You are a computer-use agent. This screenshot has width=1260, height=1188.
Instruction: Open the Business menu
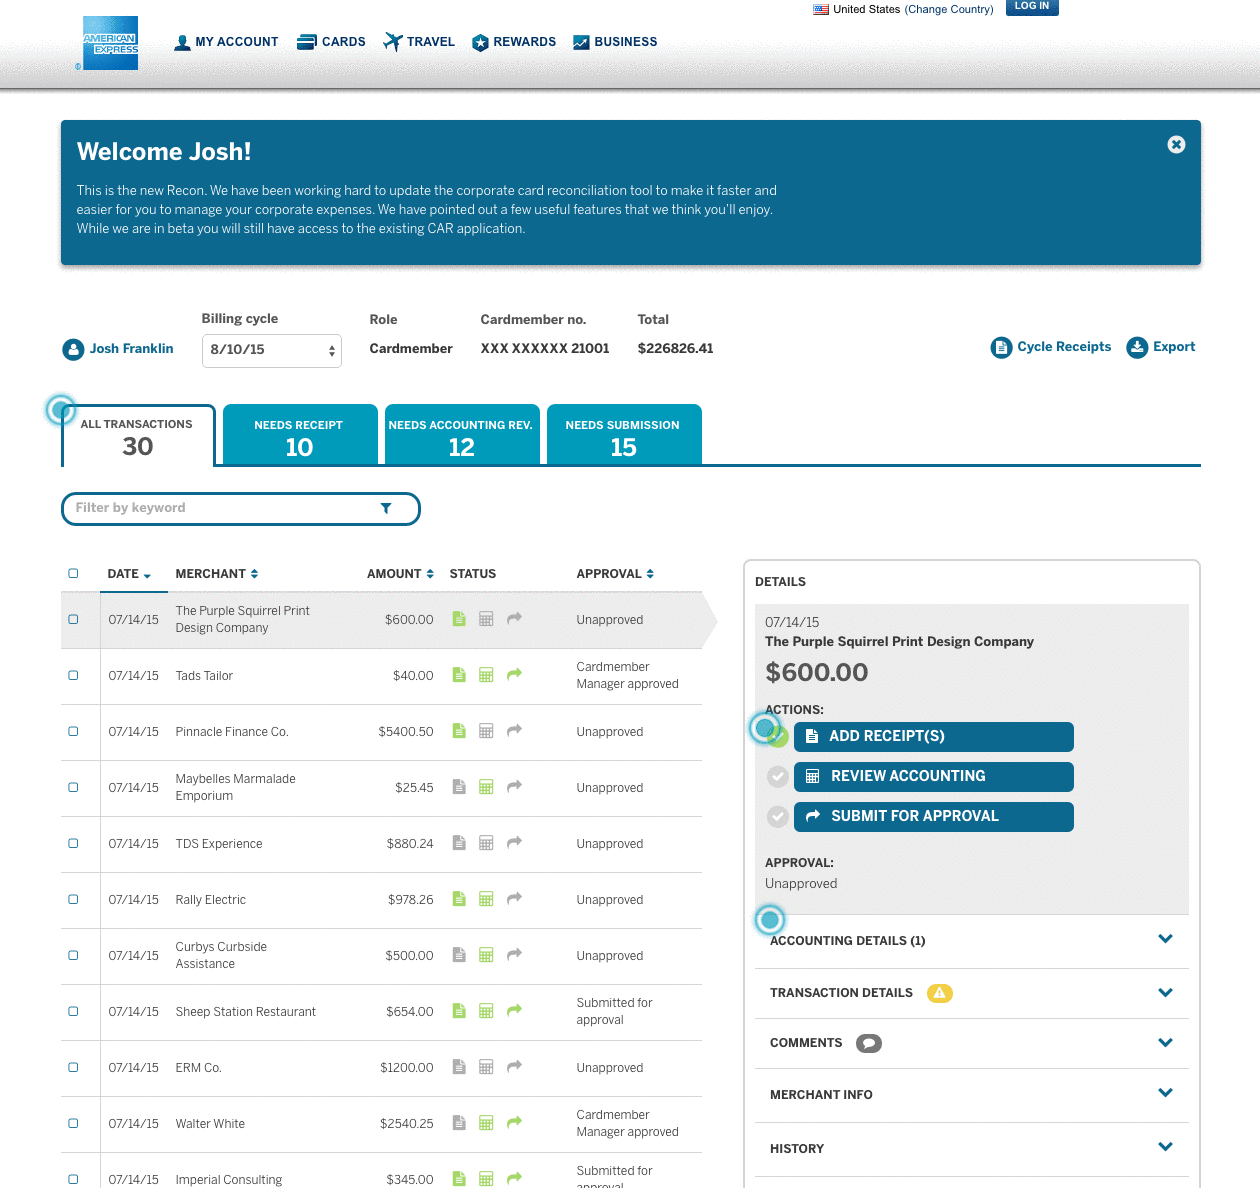coord(615,42)
